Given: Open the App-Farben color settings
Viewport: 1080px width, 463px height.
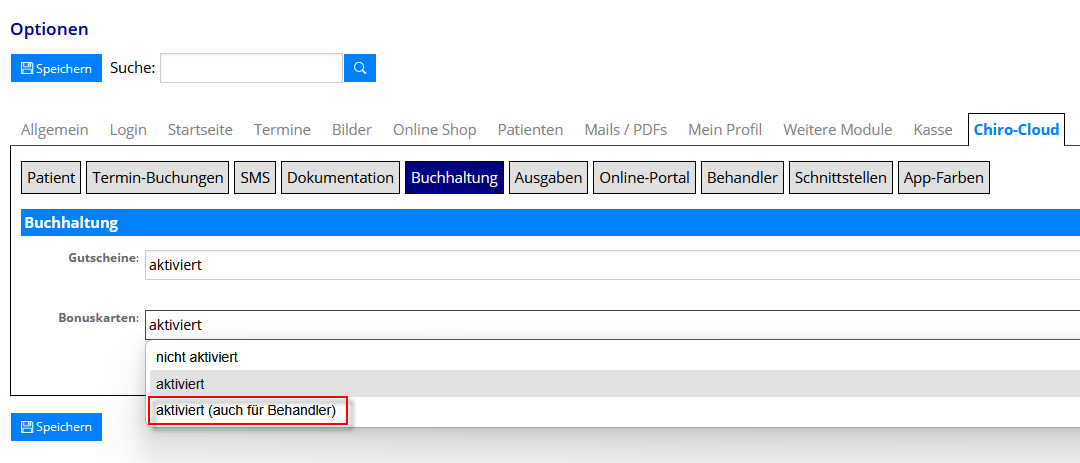Looking at the screenshot, I should click(x=943, y=177).
